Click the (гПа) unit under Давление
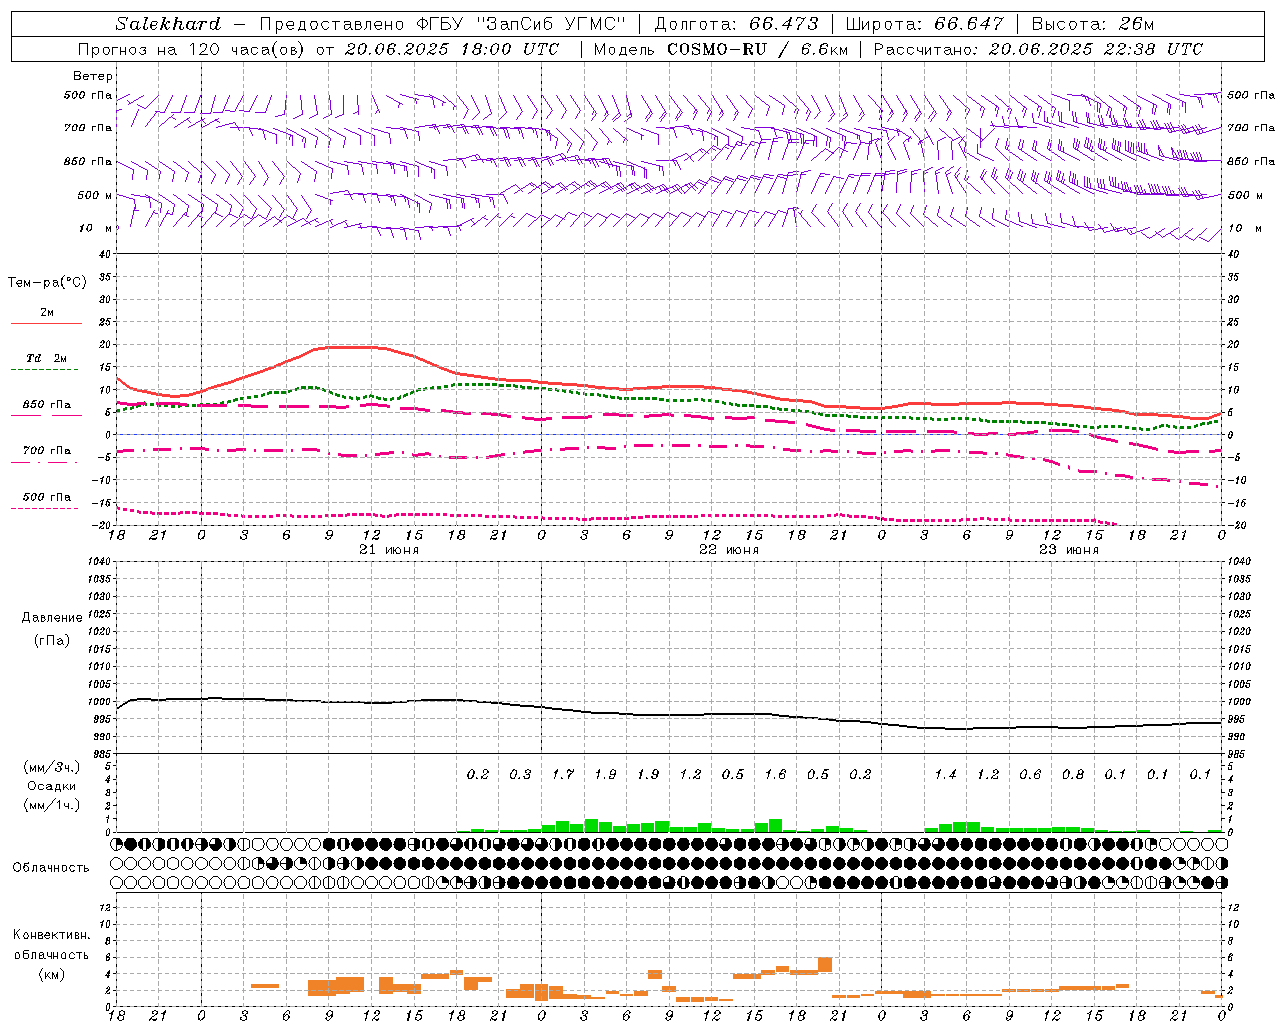Image resolution: width=1280 pixels, height=1024 pixels. pyautogui.click(x=52, y=640)
